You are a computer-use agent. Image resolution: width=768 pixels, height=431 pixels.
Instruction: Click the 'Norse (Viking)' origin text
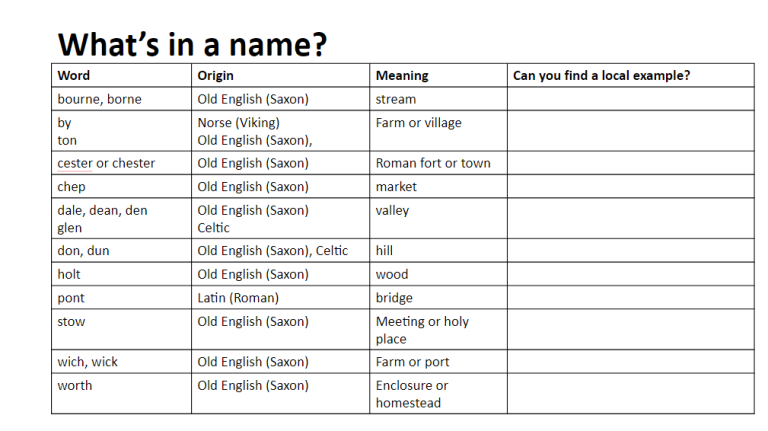click(238, 123)
